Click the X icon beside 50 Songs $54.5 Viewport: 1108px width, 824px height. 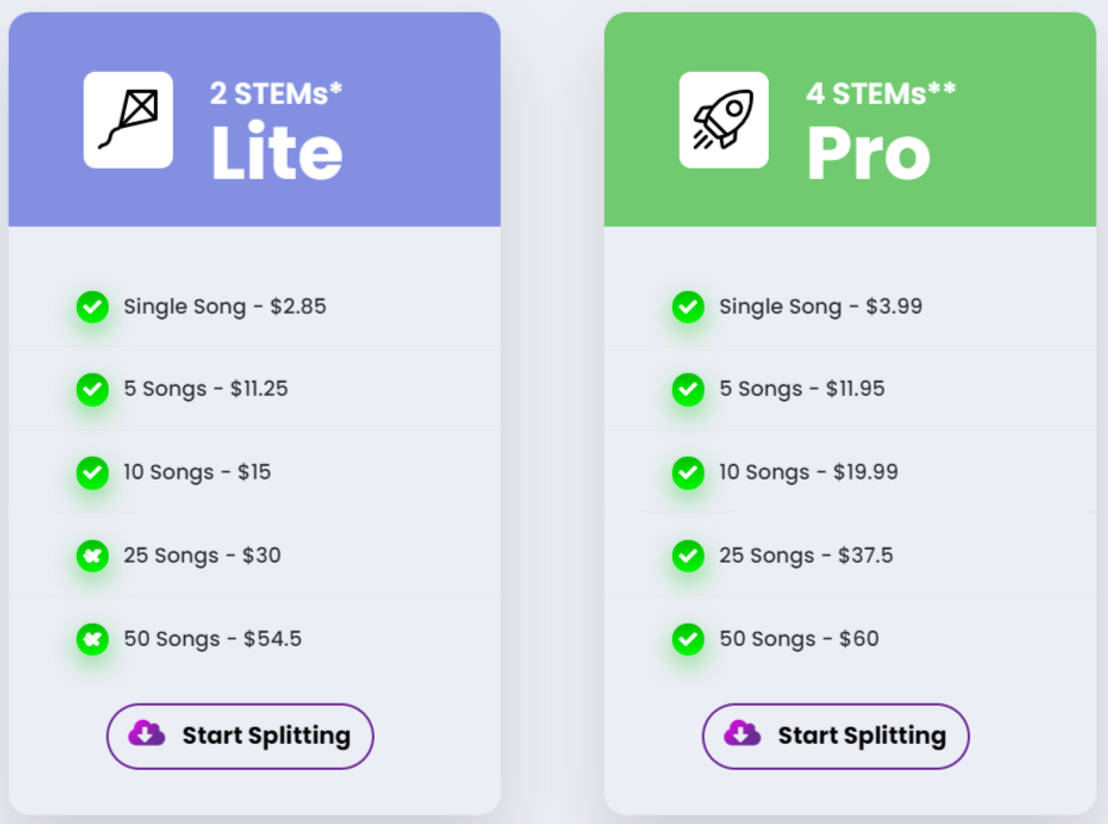tap(92, 638)
